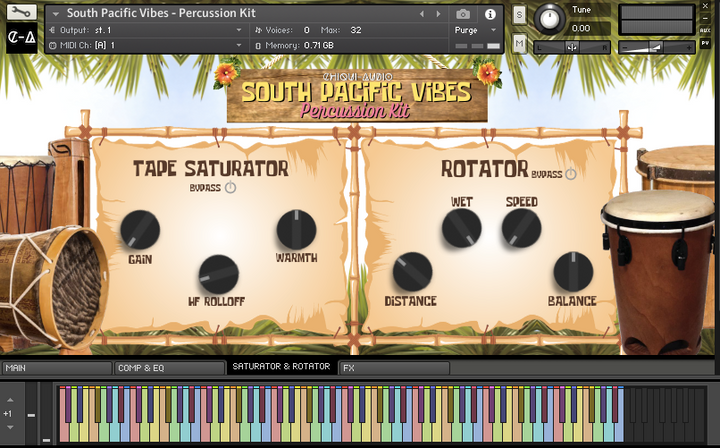The width and height of the screenshot is (720, 448).
Task: Go to previous instrument arrow
Action: pyautogui.click(x=422, y=14)
